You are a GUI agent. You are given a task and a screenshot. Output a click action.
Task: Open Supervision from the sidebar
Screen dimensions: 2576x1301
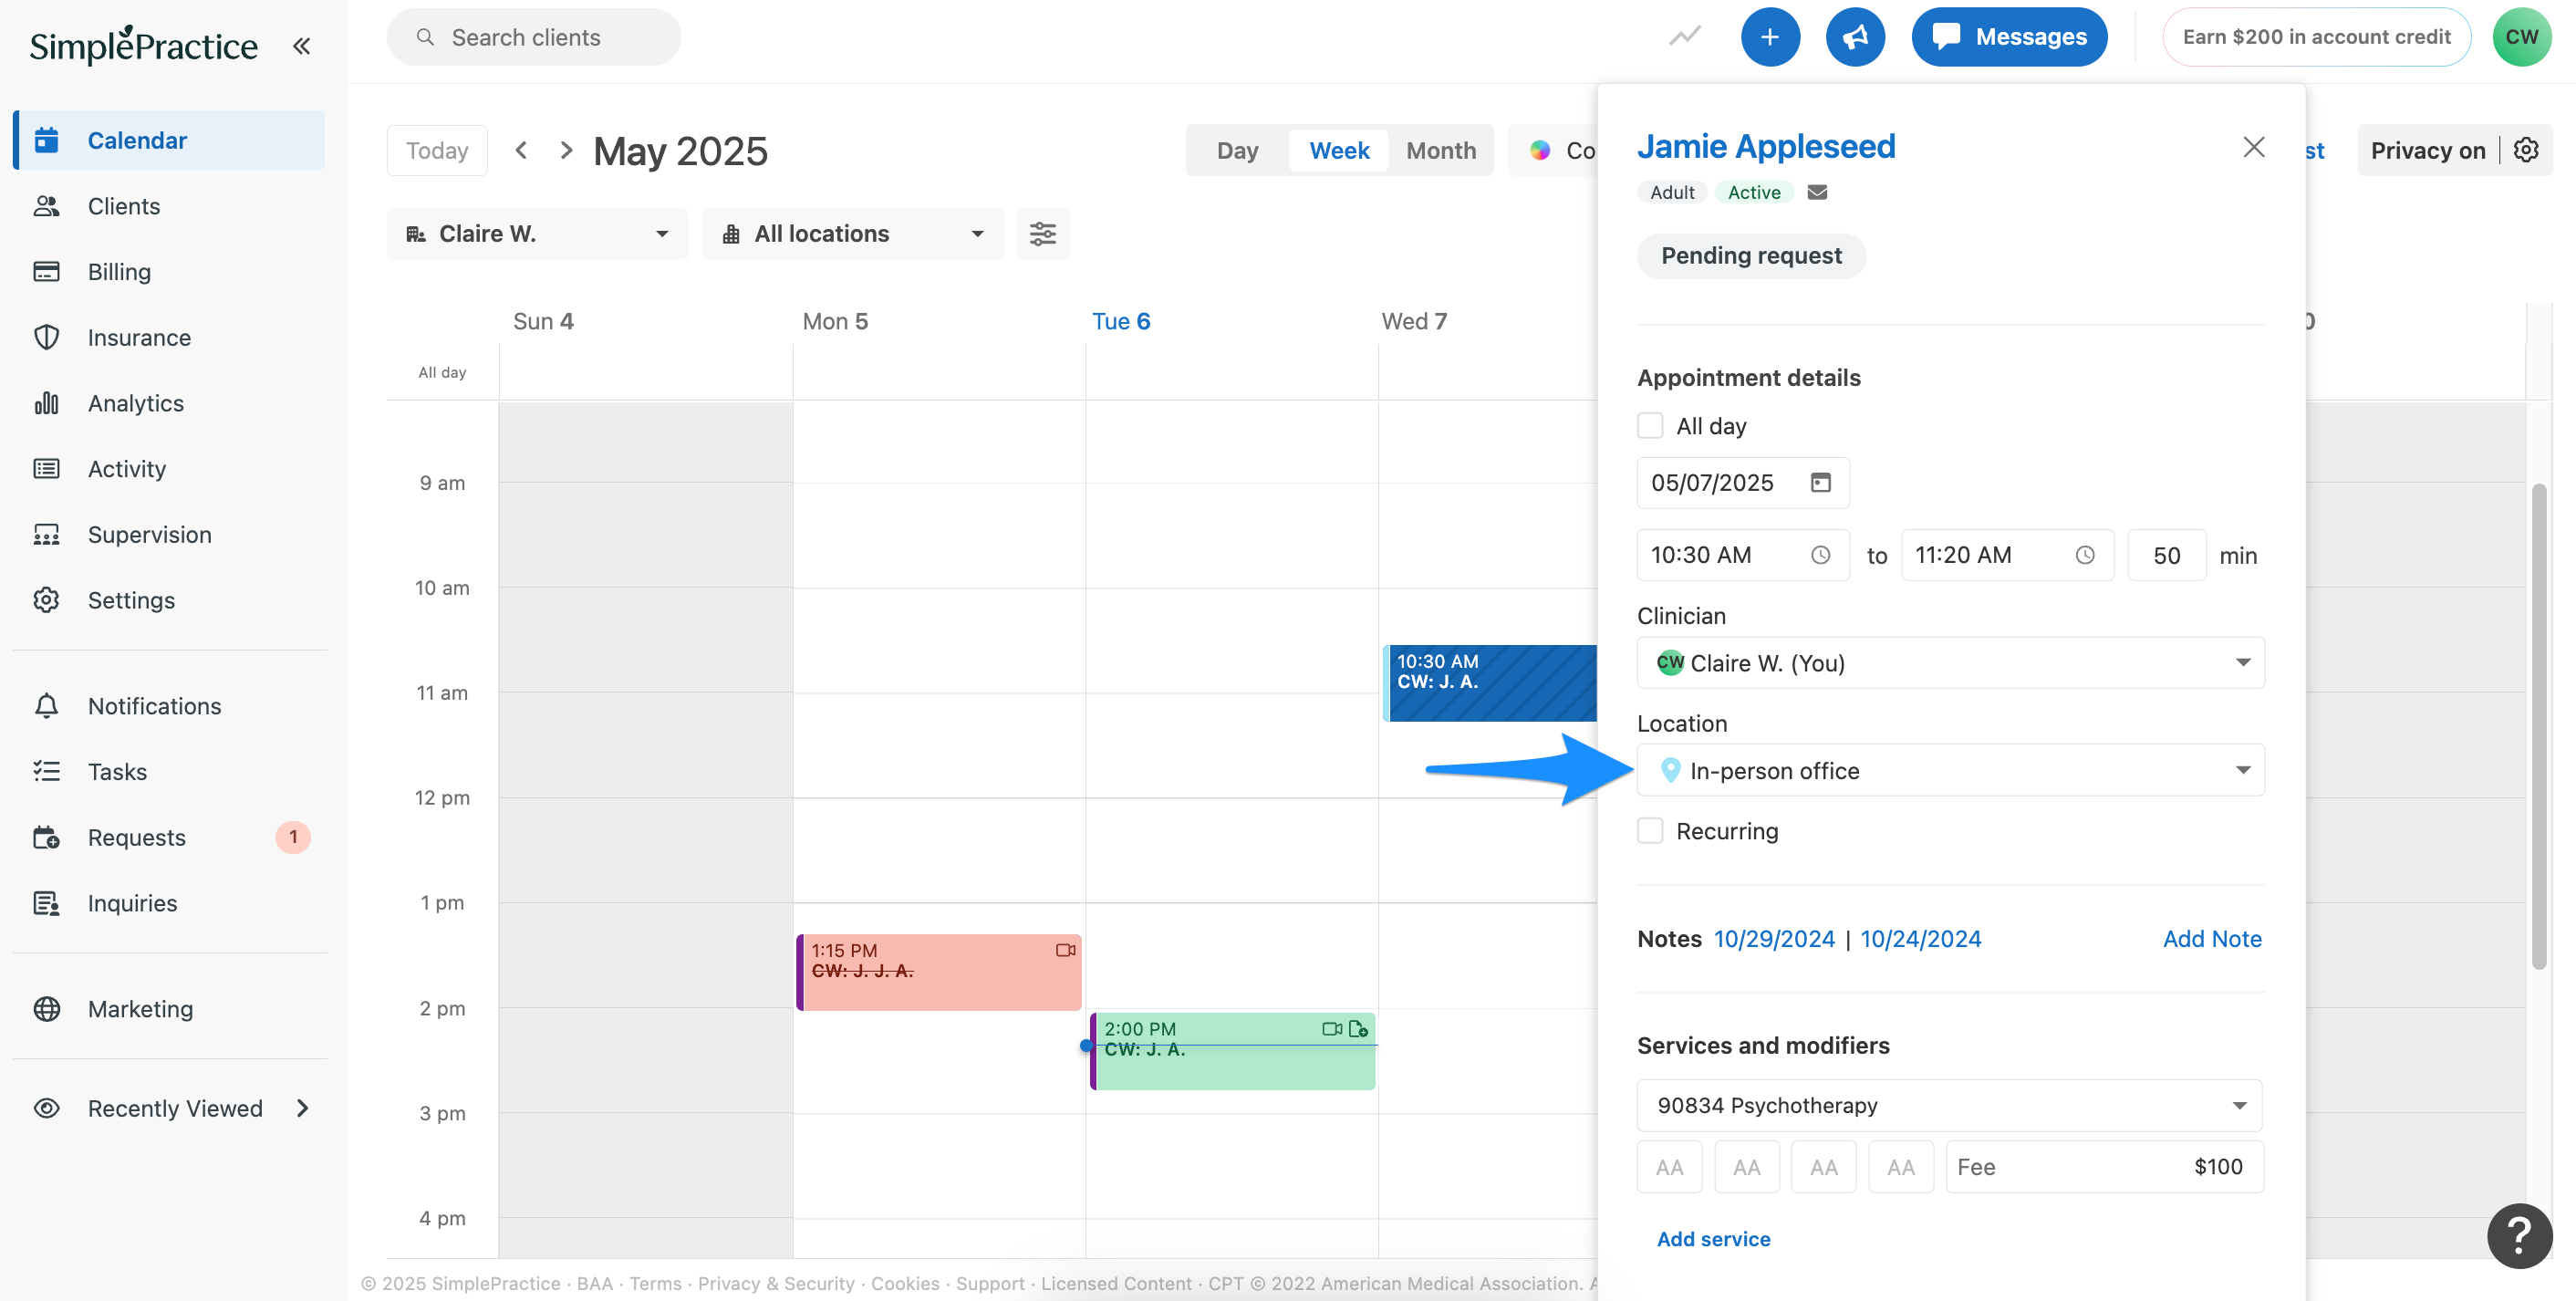point(170,534)
